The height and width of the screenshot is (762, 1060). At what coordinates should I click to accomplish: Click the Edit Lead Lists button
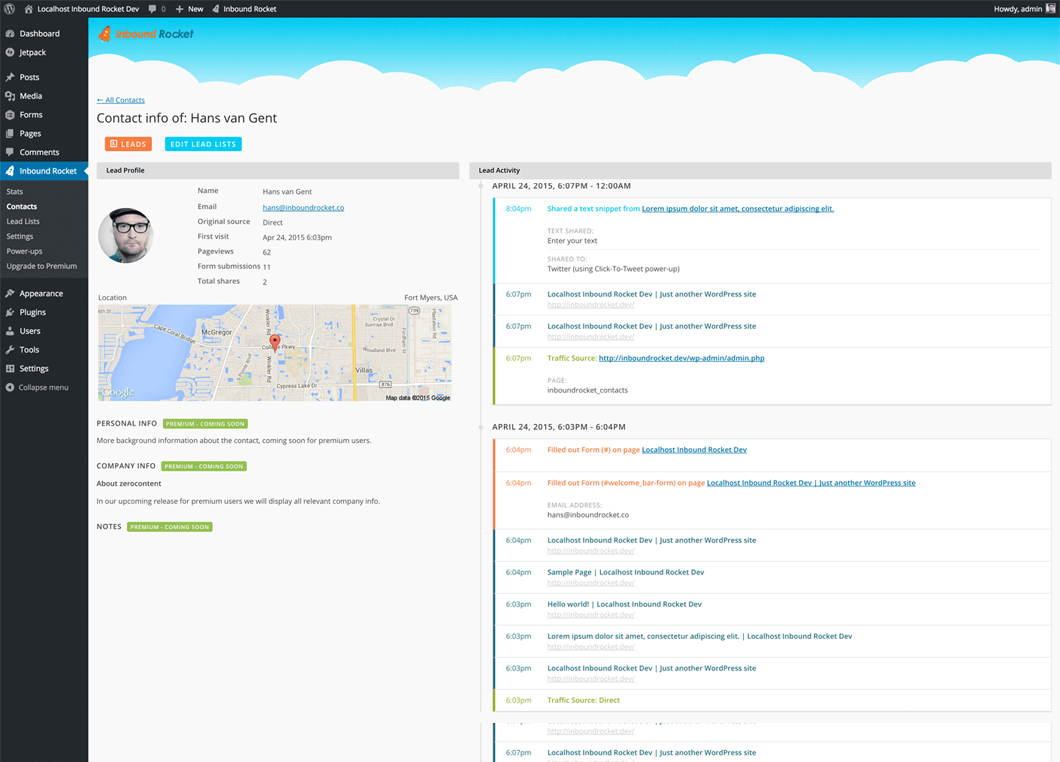[203, 144]
